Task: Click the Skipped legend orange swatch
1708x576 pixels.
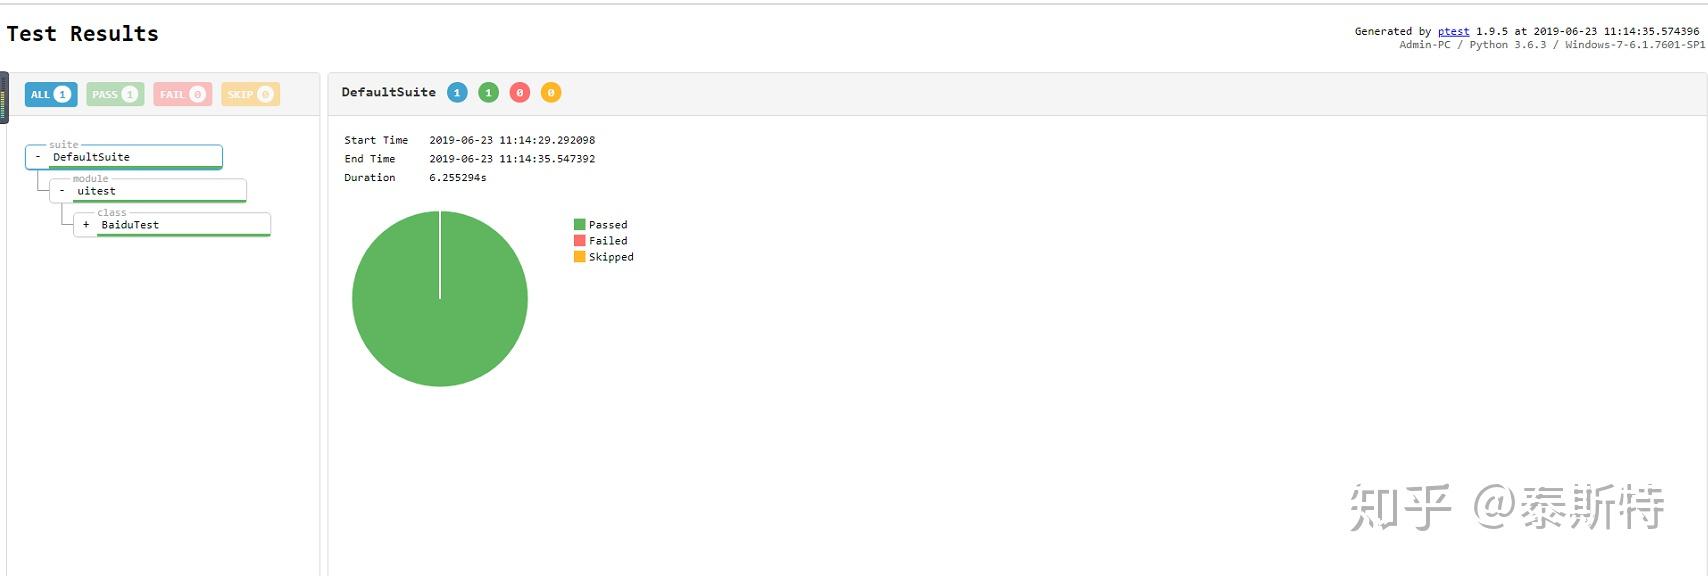Action: tap(579, 257)
